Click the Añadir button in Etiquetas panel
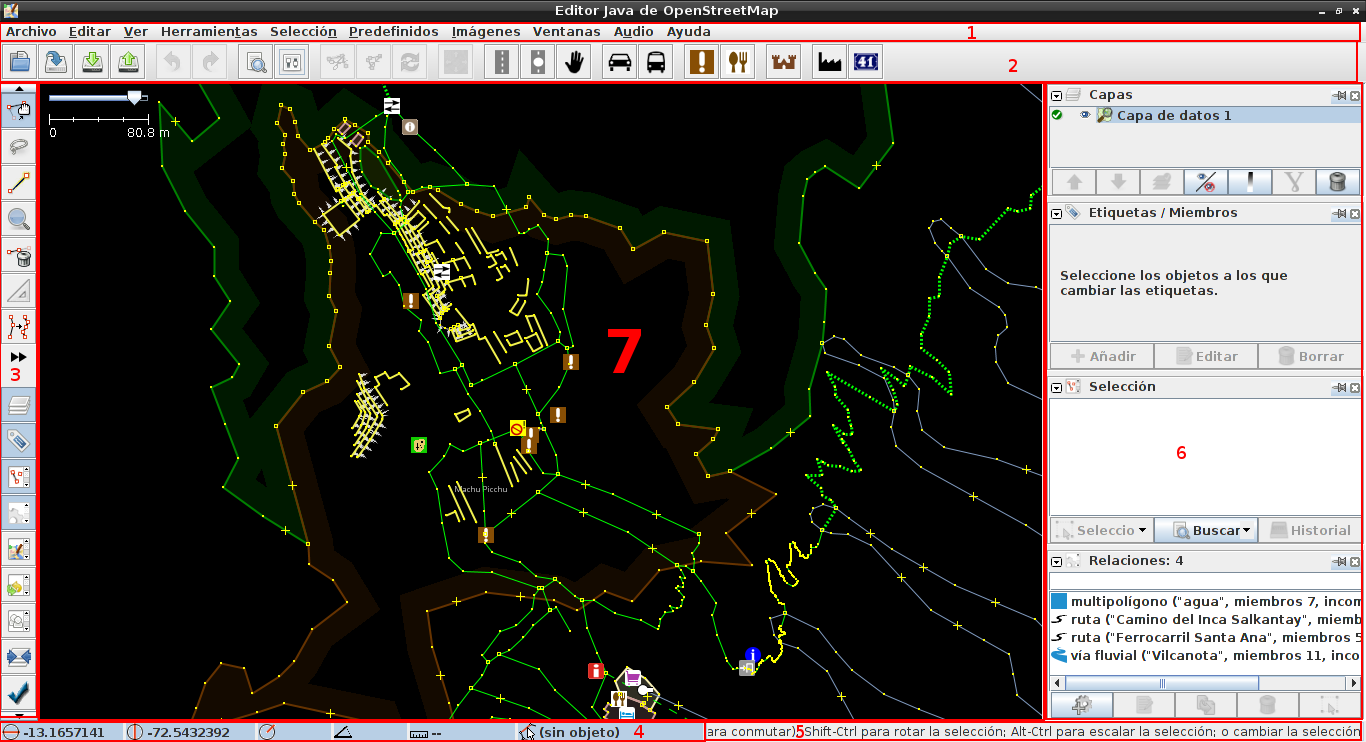Viewport: 1366px width, 742px height. [x=1101, y=356]
